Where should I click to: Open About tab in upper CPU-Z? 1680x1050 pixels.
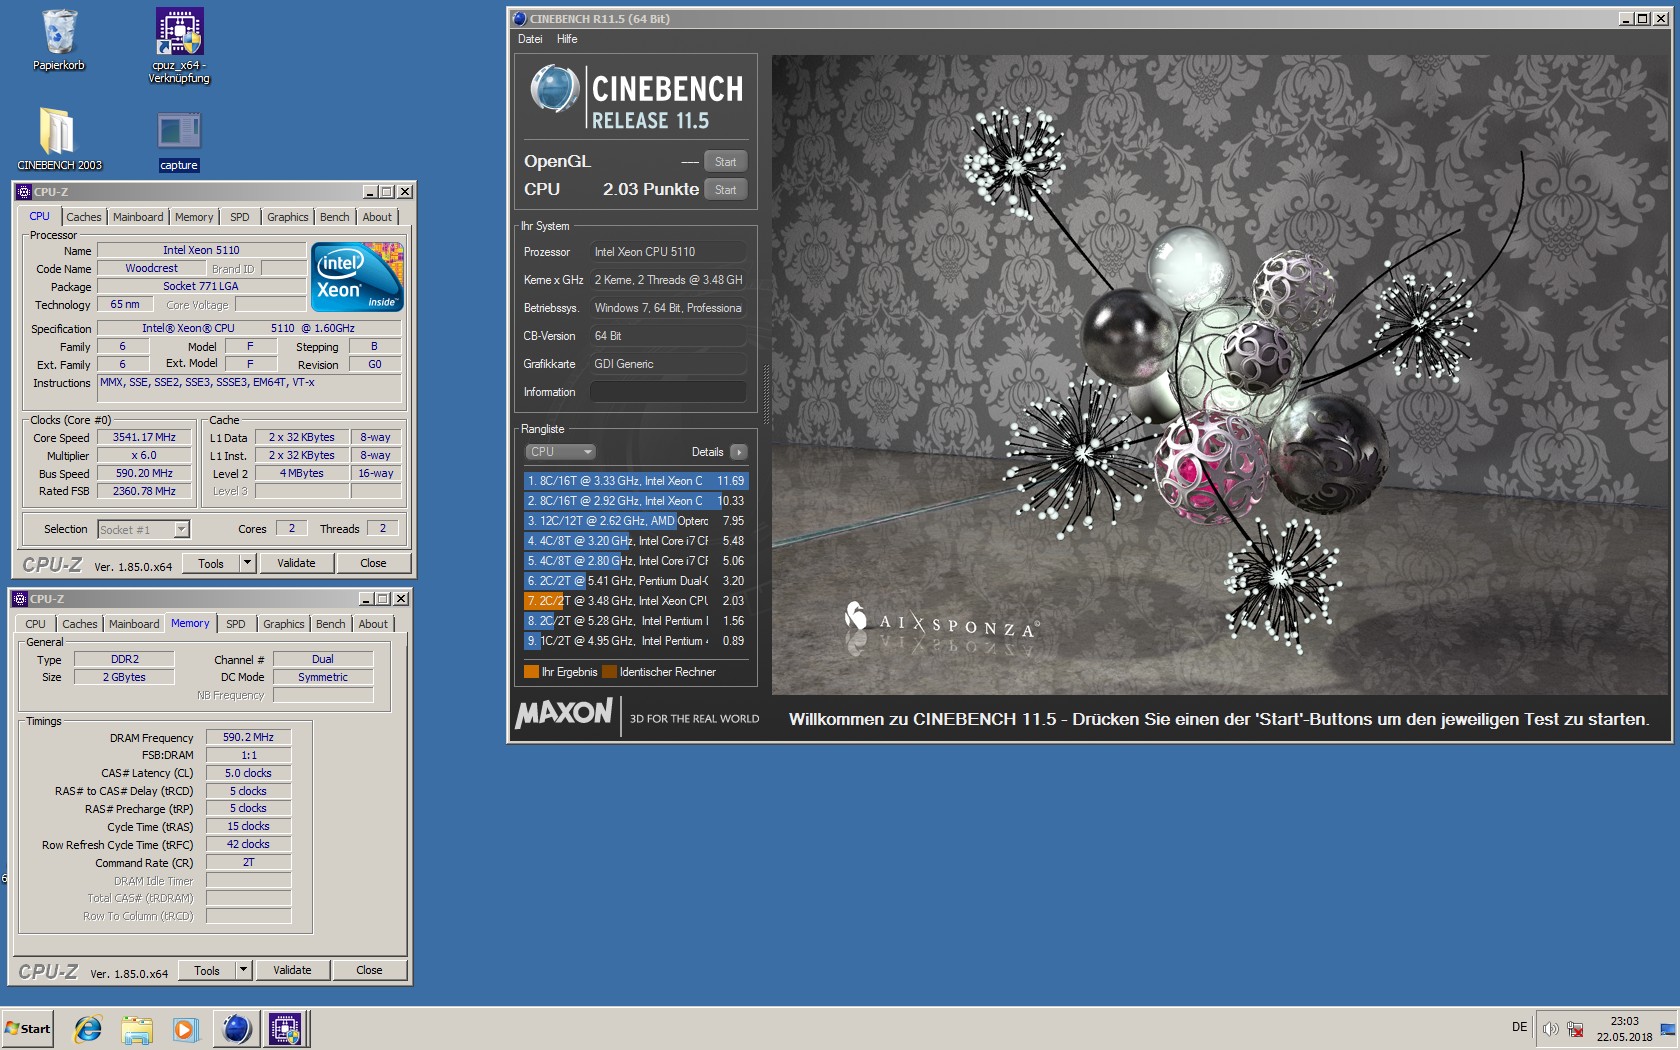tap(377, 217)
